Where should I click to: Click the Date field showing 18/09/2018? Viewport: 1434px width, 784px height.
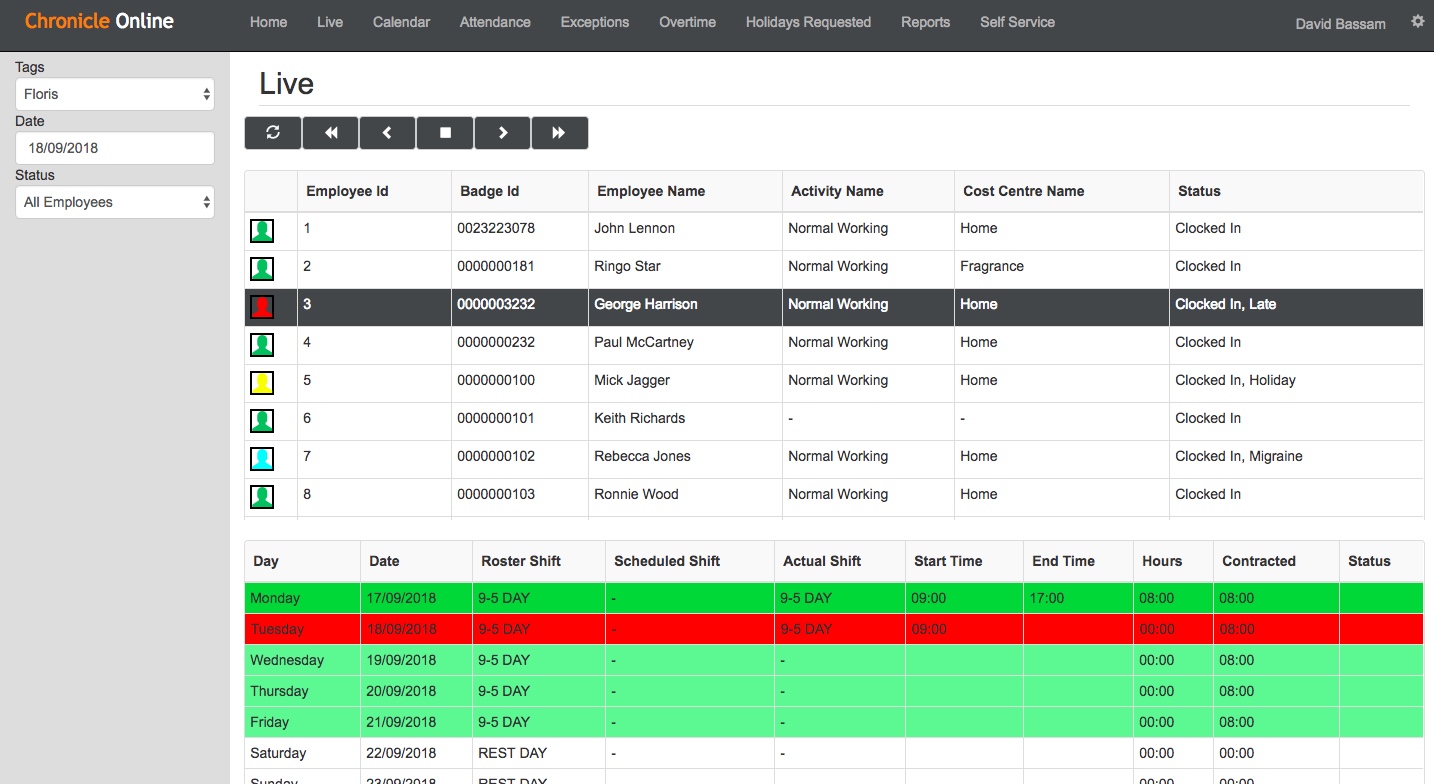[115, 148]
